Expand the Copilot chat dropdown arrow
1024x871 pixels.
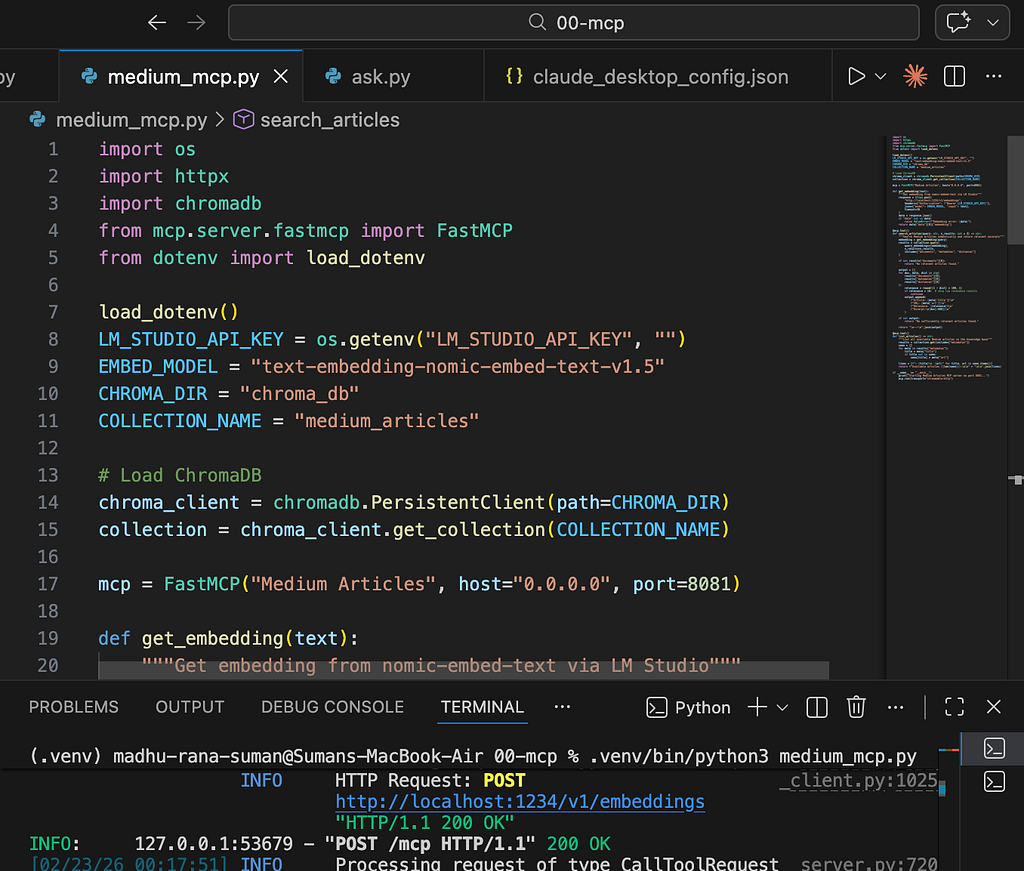pos(993,23)
